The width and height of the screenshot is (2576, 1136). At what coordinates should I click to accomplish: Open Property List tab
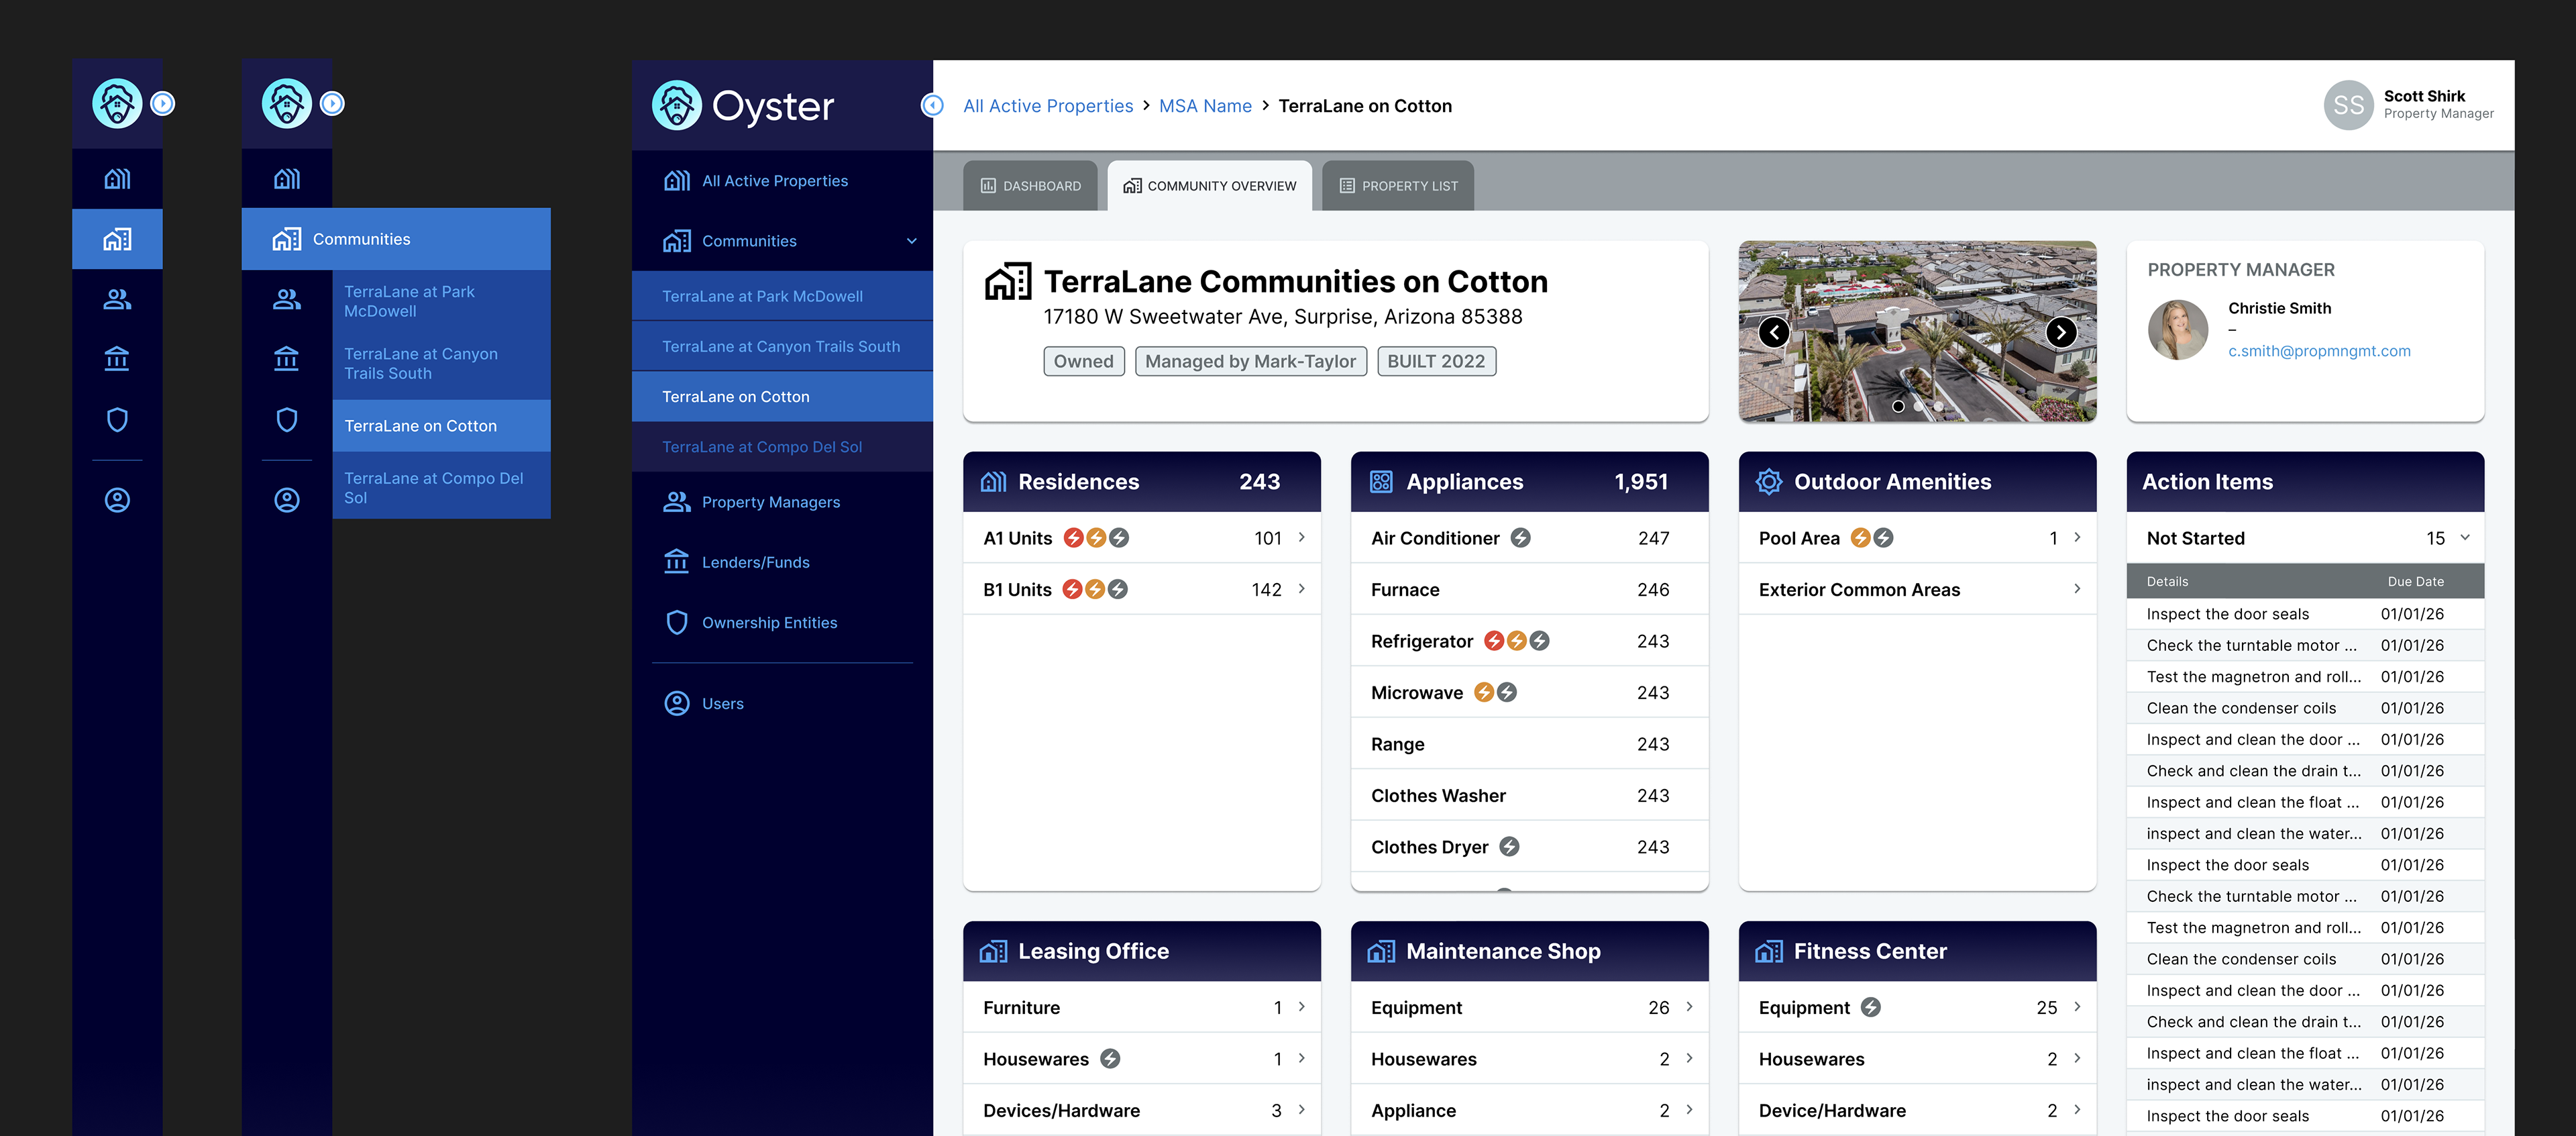pyautogui.click(x=1397, y=186)
